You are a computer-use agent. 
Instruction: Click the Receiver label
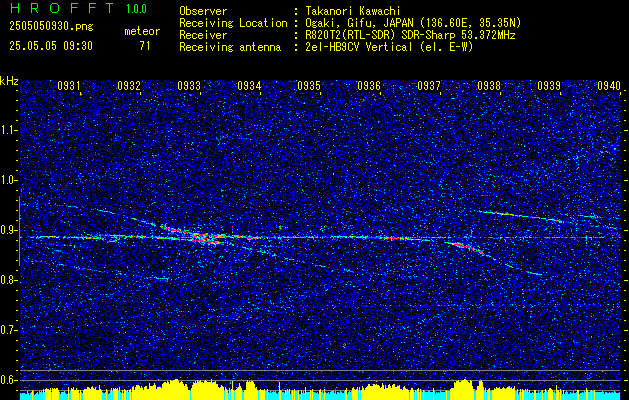203,35
